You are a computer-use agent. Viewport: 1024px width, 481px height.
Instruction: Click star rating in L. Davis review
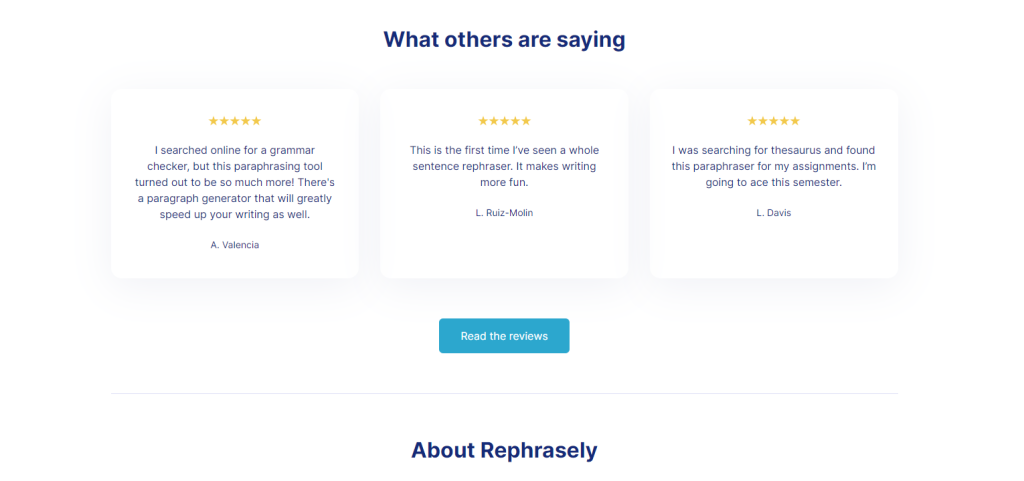[774, 121]
